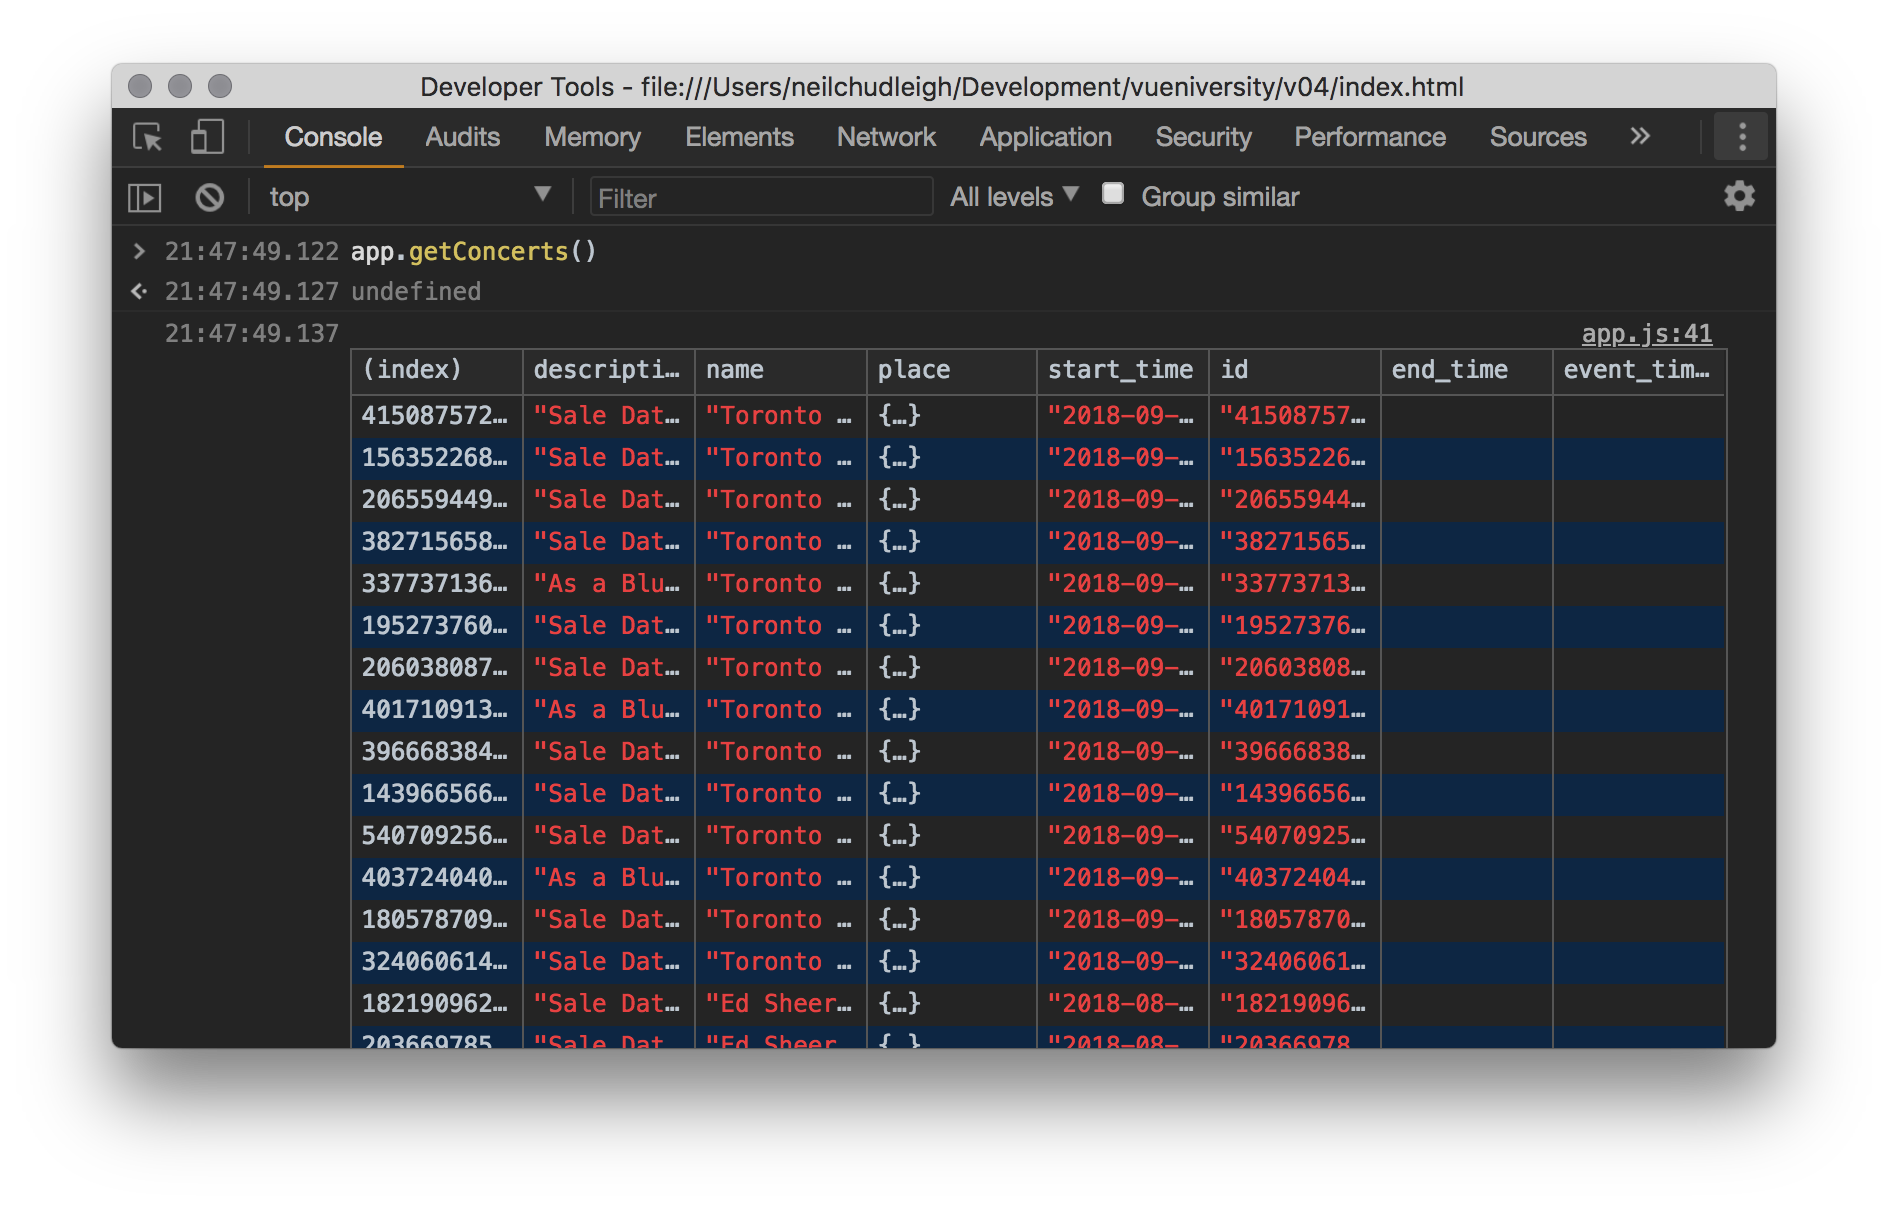Image resolution: width=1888 pixels, height=1208 pixels.
Task: Select the Memory tab
Action: click(592, 137)
